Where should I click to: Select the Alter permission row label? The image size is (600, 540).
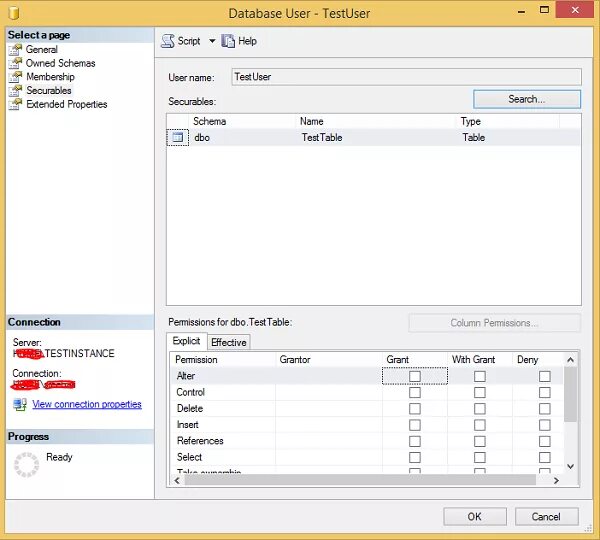pos(186,376)
